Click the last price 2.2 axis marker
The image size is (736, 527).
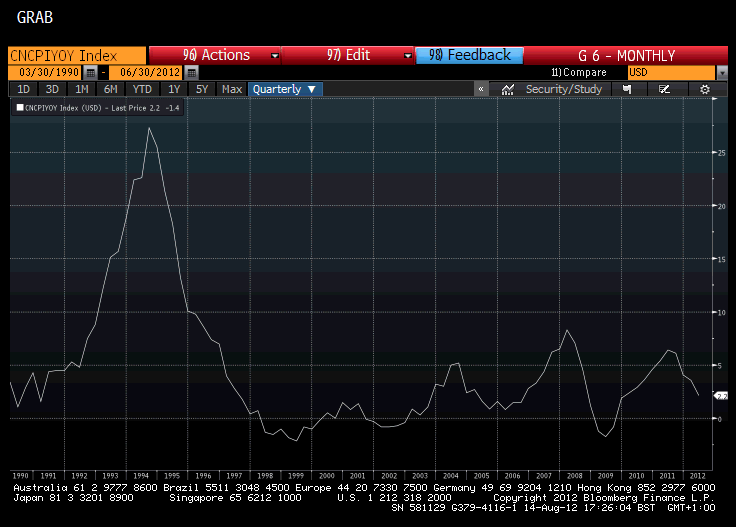click(721, 396)
